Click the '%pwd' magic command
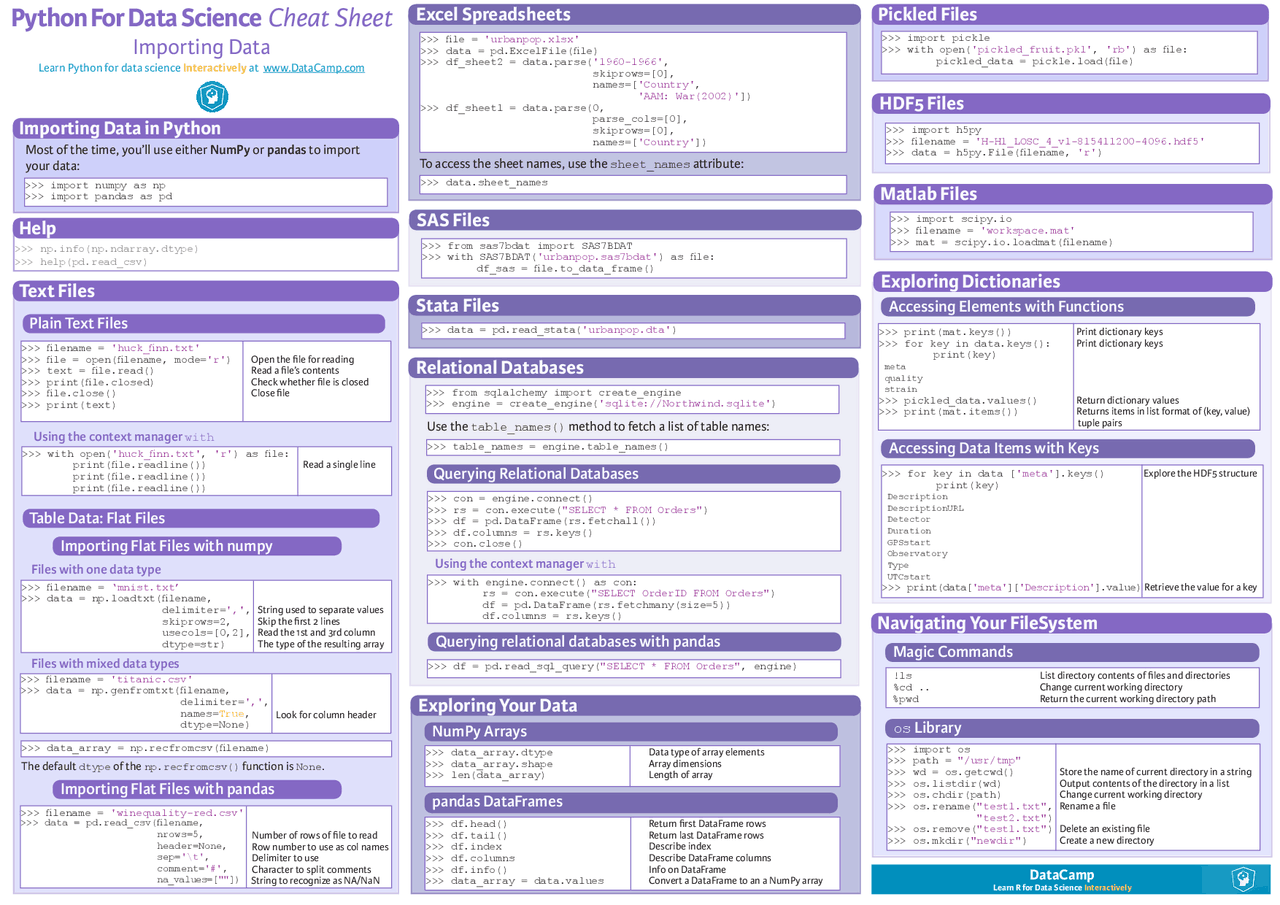Image resolution: width=1280 pixels, height=905 pixels. (x=906, y=699)
